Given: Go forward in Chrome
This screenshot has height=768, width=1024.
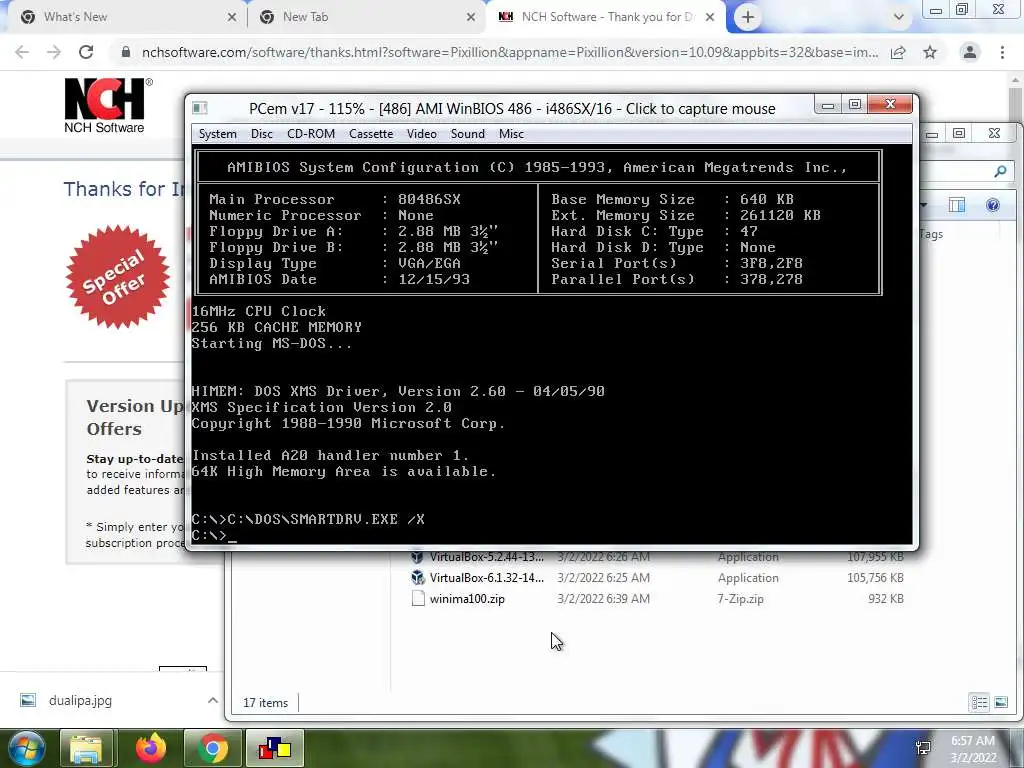Looking at the screenshot, I should coord(54,52).
